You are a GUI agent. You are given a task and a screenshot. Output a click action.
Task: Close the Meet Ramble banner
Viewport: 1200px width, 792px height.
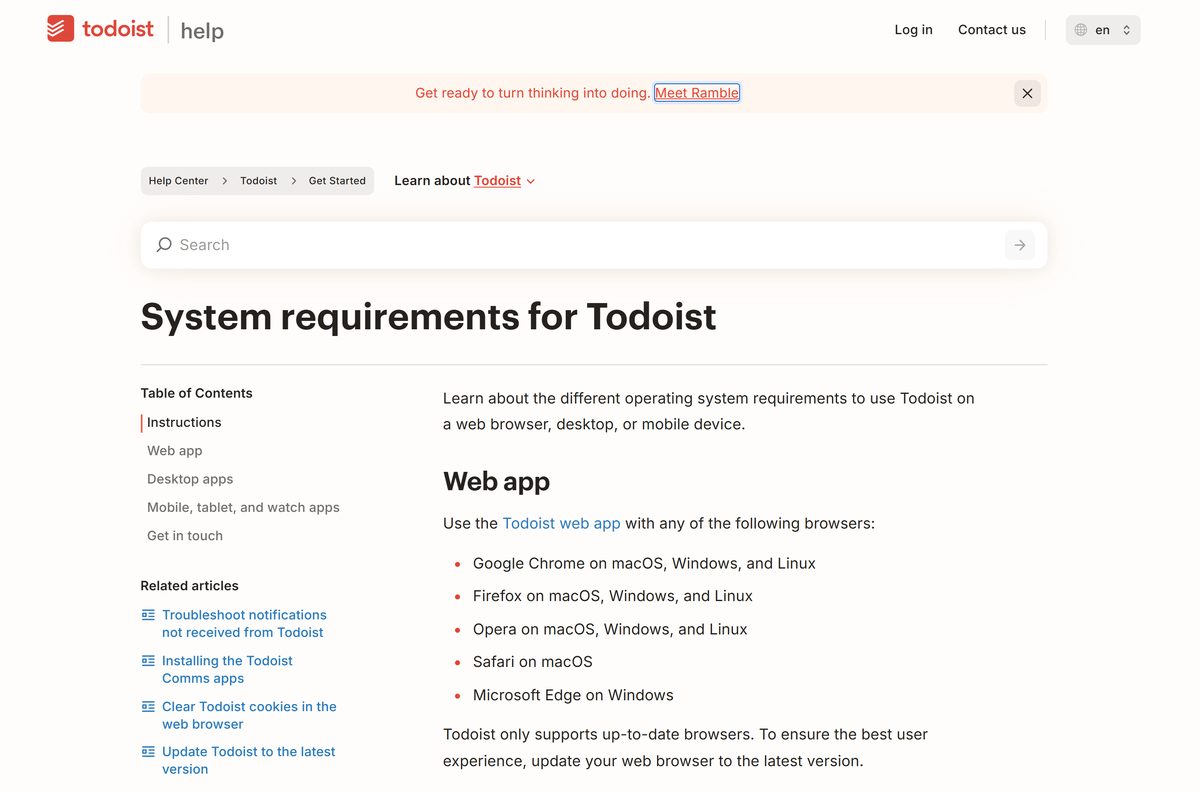tap(1027, 93)
